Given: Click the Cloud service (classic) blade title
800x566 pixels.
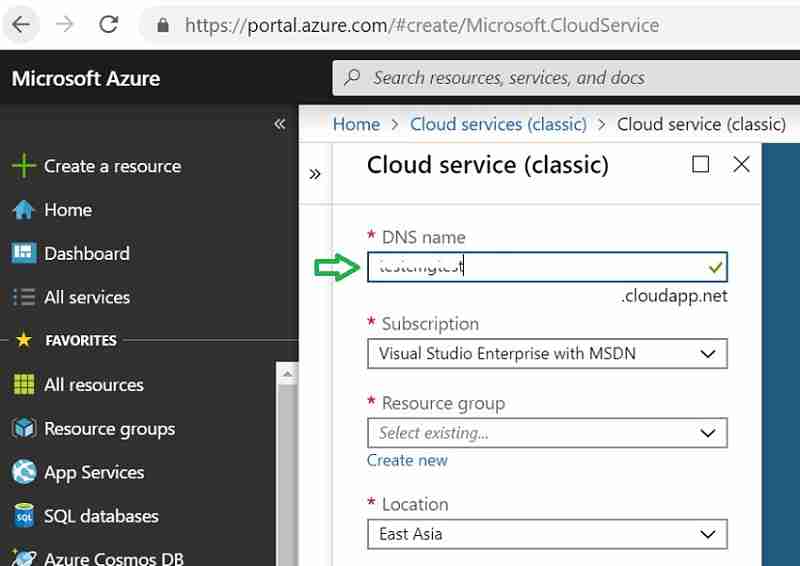Looking at the screenshot, I should (x=487, y=165).
